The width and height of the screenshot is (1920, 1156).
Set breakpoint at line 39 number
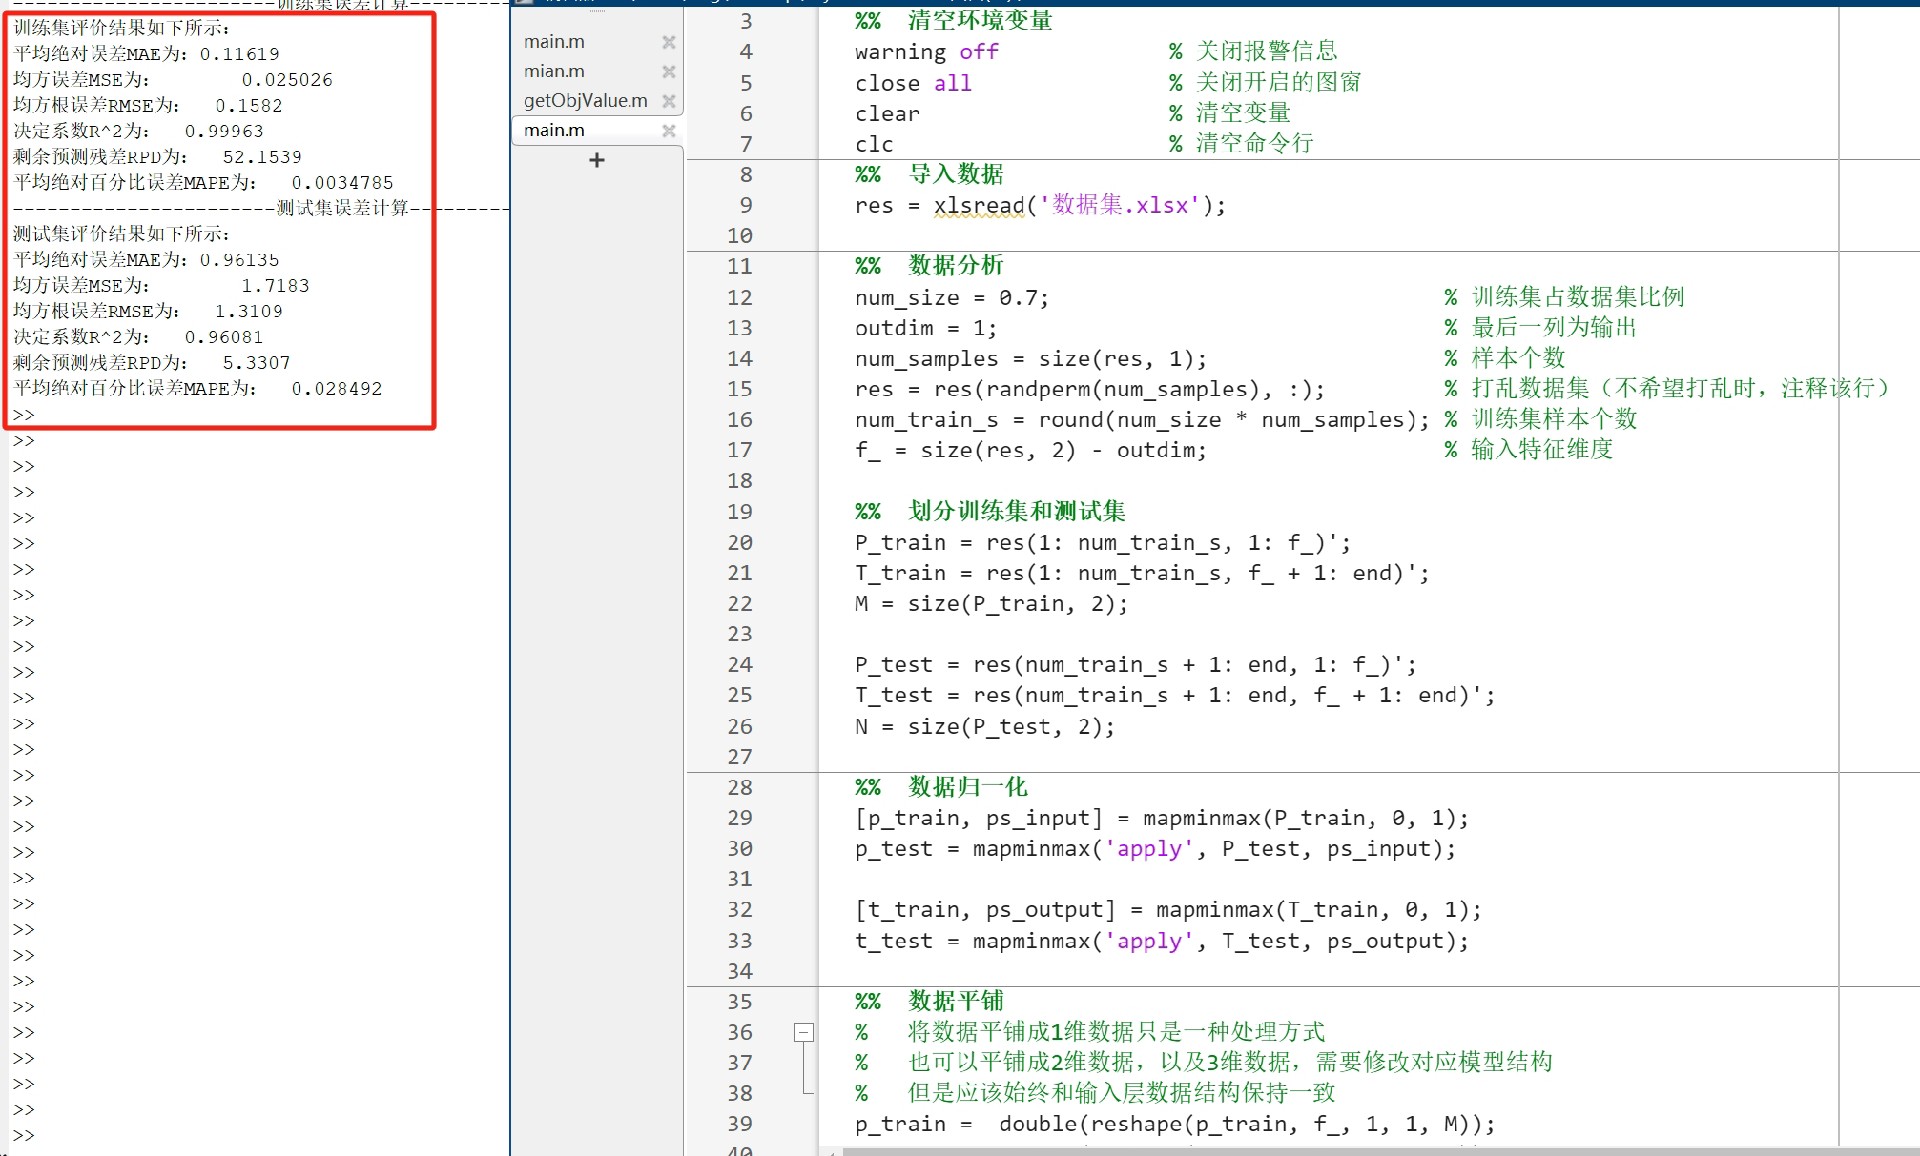click(740, 1124)
